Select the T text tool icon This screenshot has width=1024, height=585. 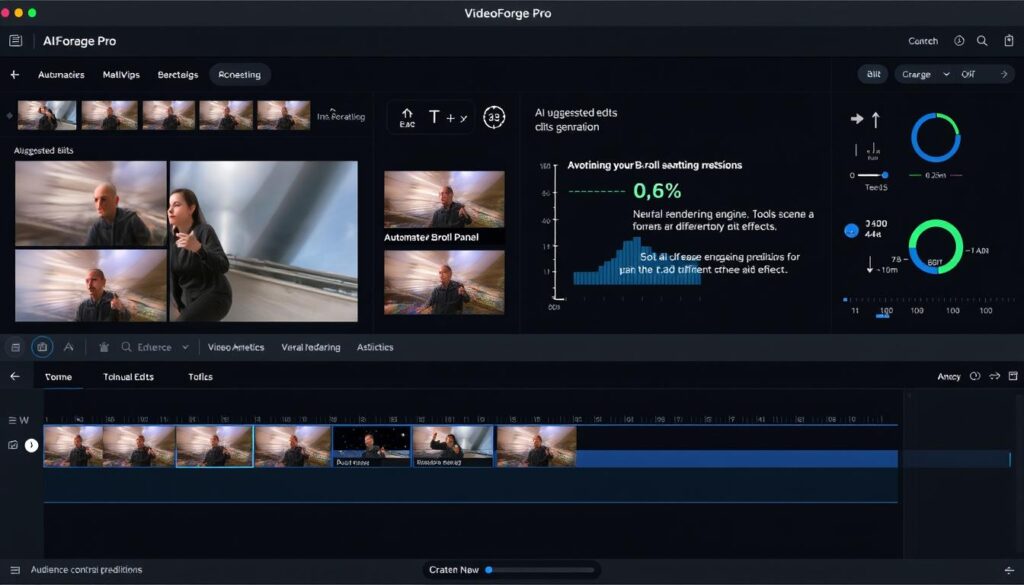434,117
